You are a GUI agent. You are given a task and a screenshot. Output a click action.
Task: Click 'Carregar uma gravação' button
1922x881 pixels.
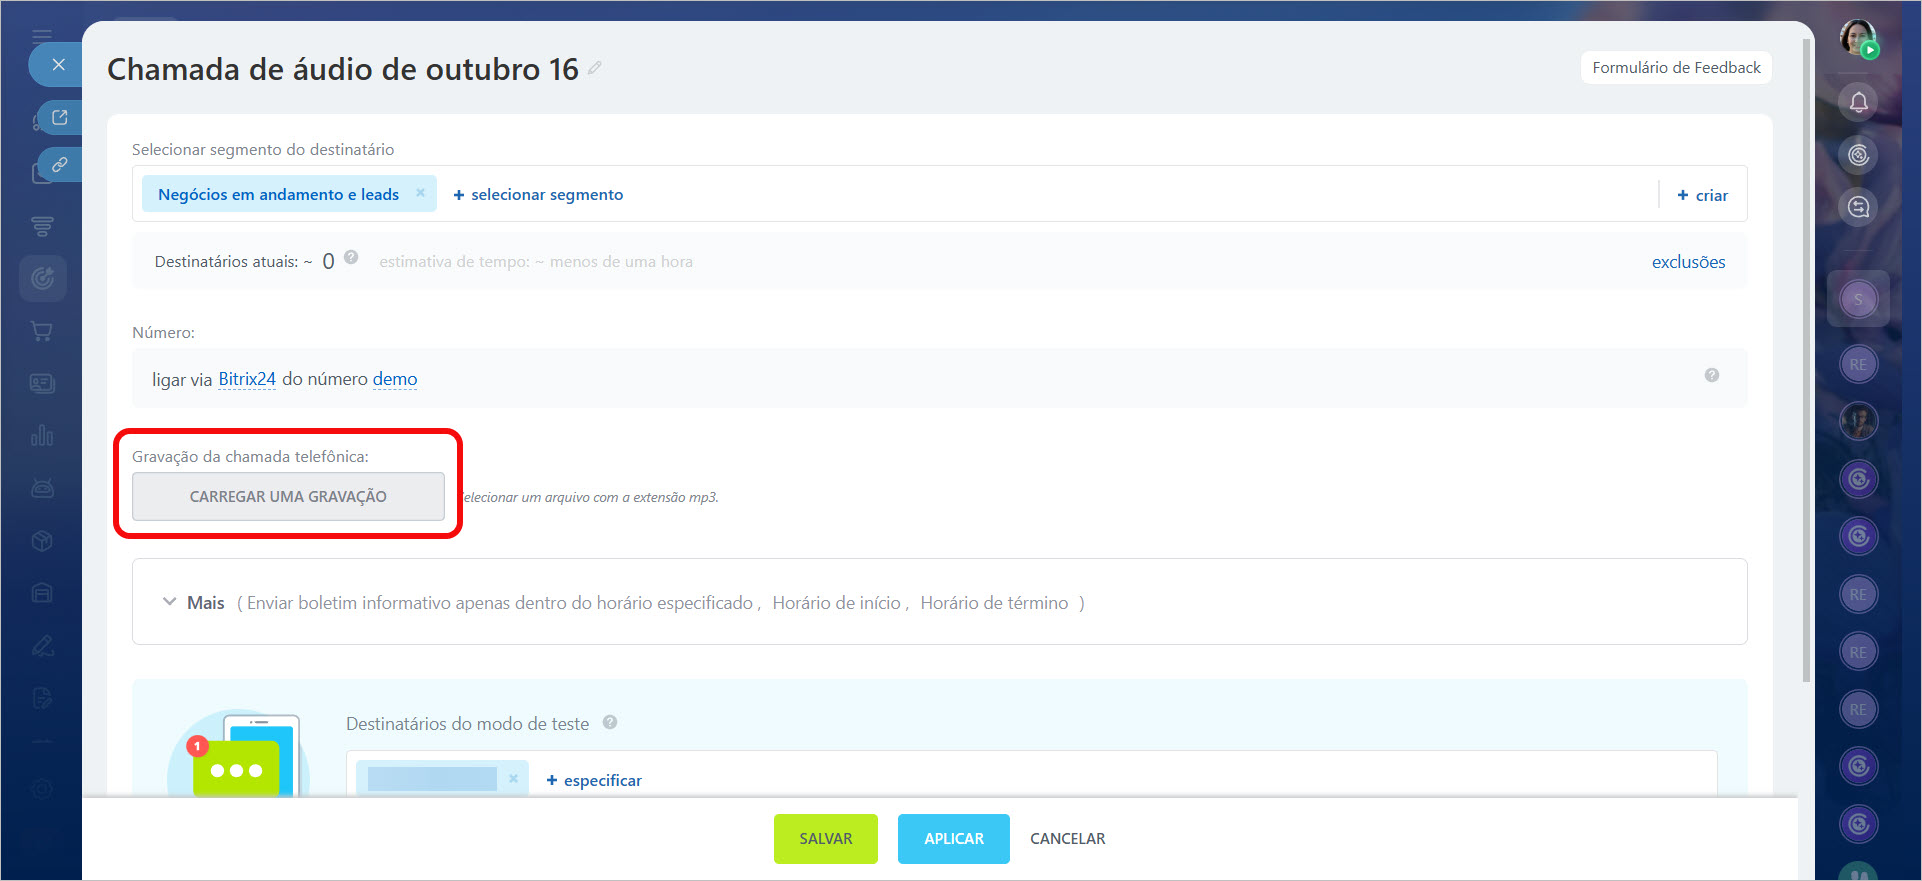[x=288, y=496]
